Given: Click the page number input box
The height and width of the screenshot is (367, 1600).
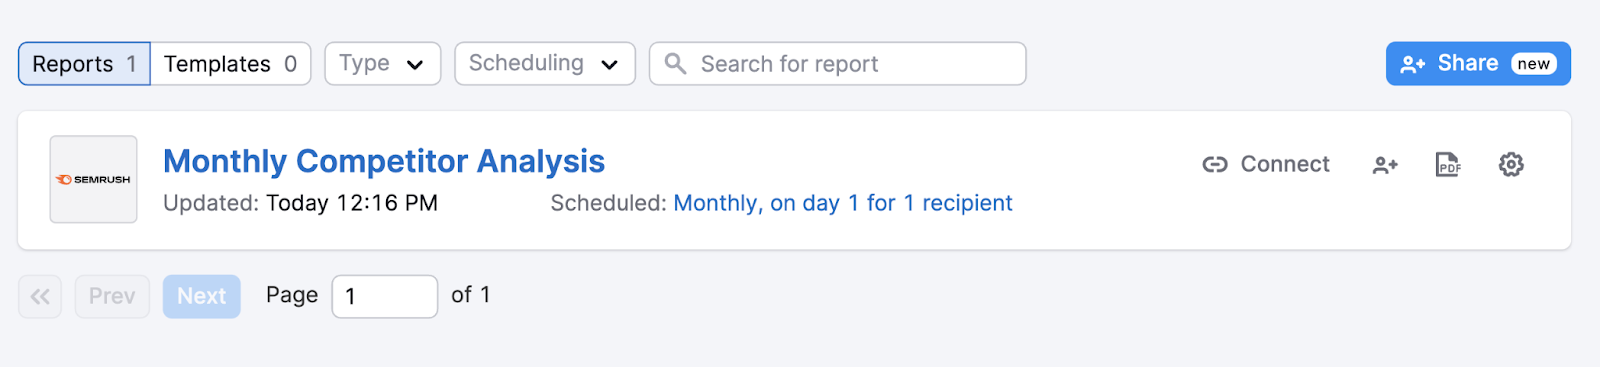Looking at the screenshot, I should click(x=385, y=296).
